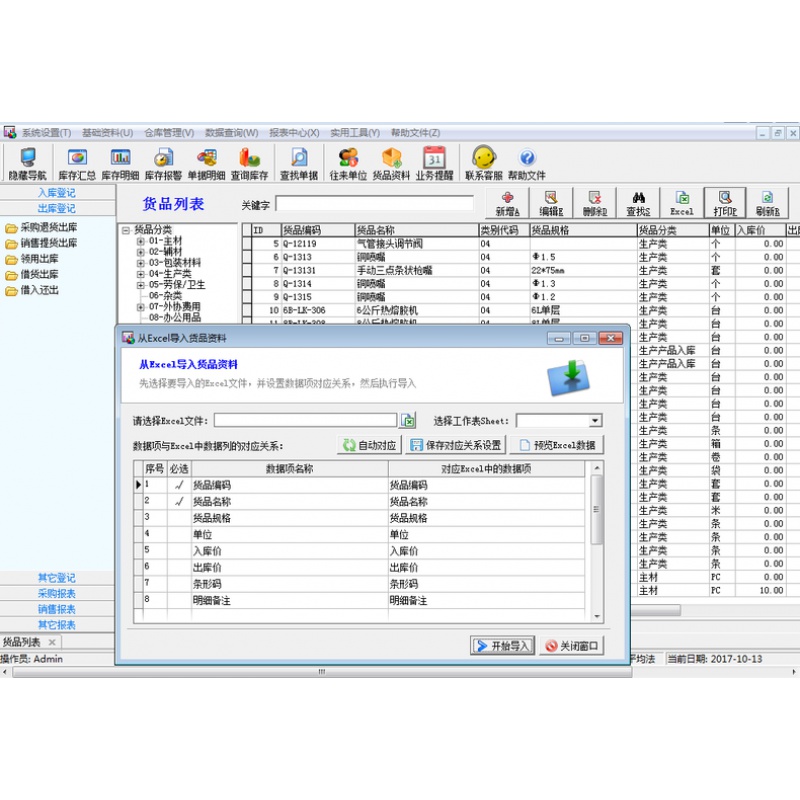Viewport: 800px width, 800px height.
Task: Click browse Excel file icon
Action: [408, 420]
